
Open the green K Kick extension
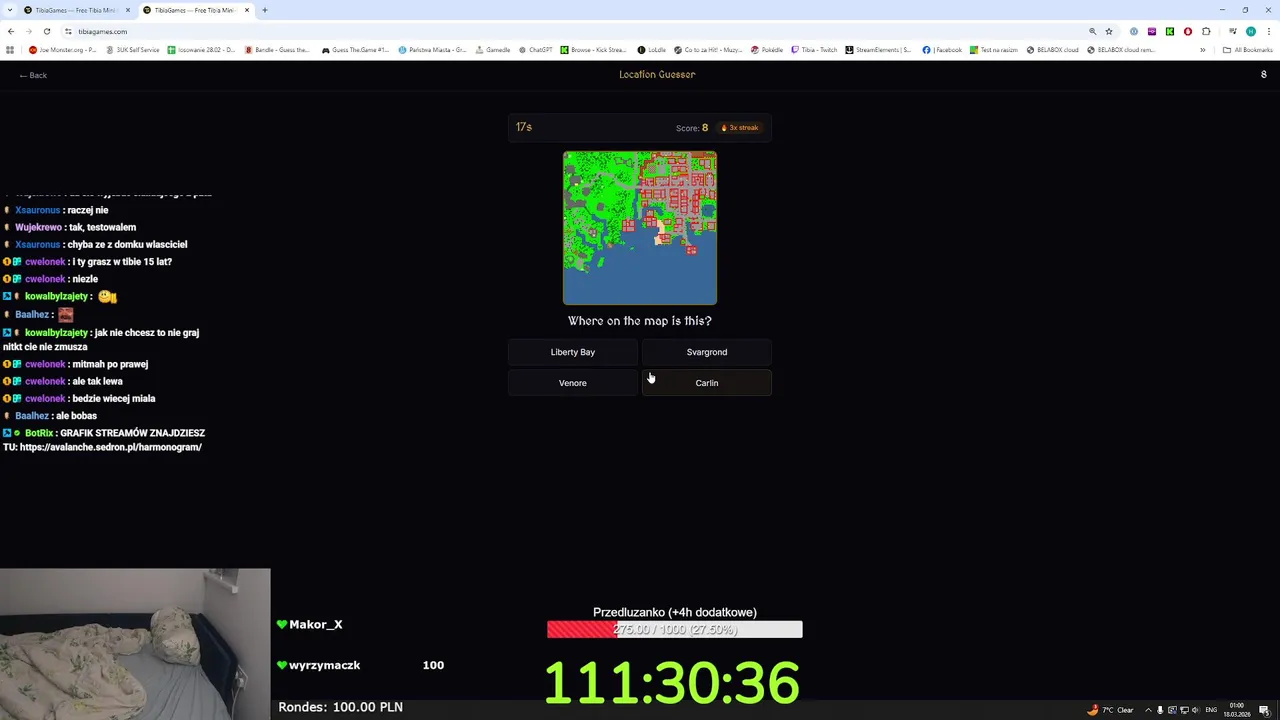[1170, 31]
